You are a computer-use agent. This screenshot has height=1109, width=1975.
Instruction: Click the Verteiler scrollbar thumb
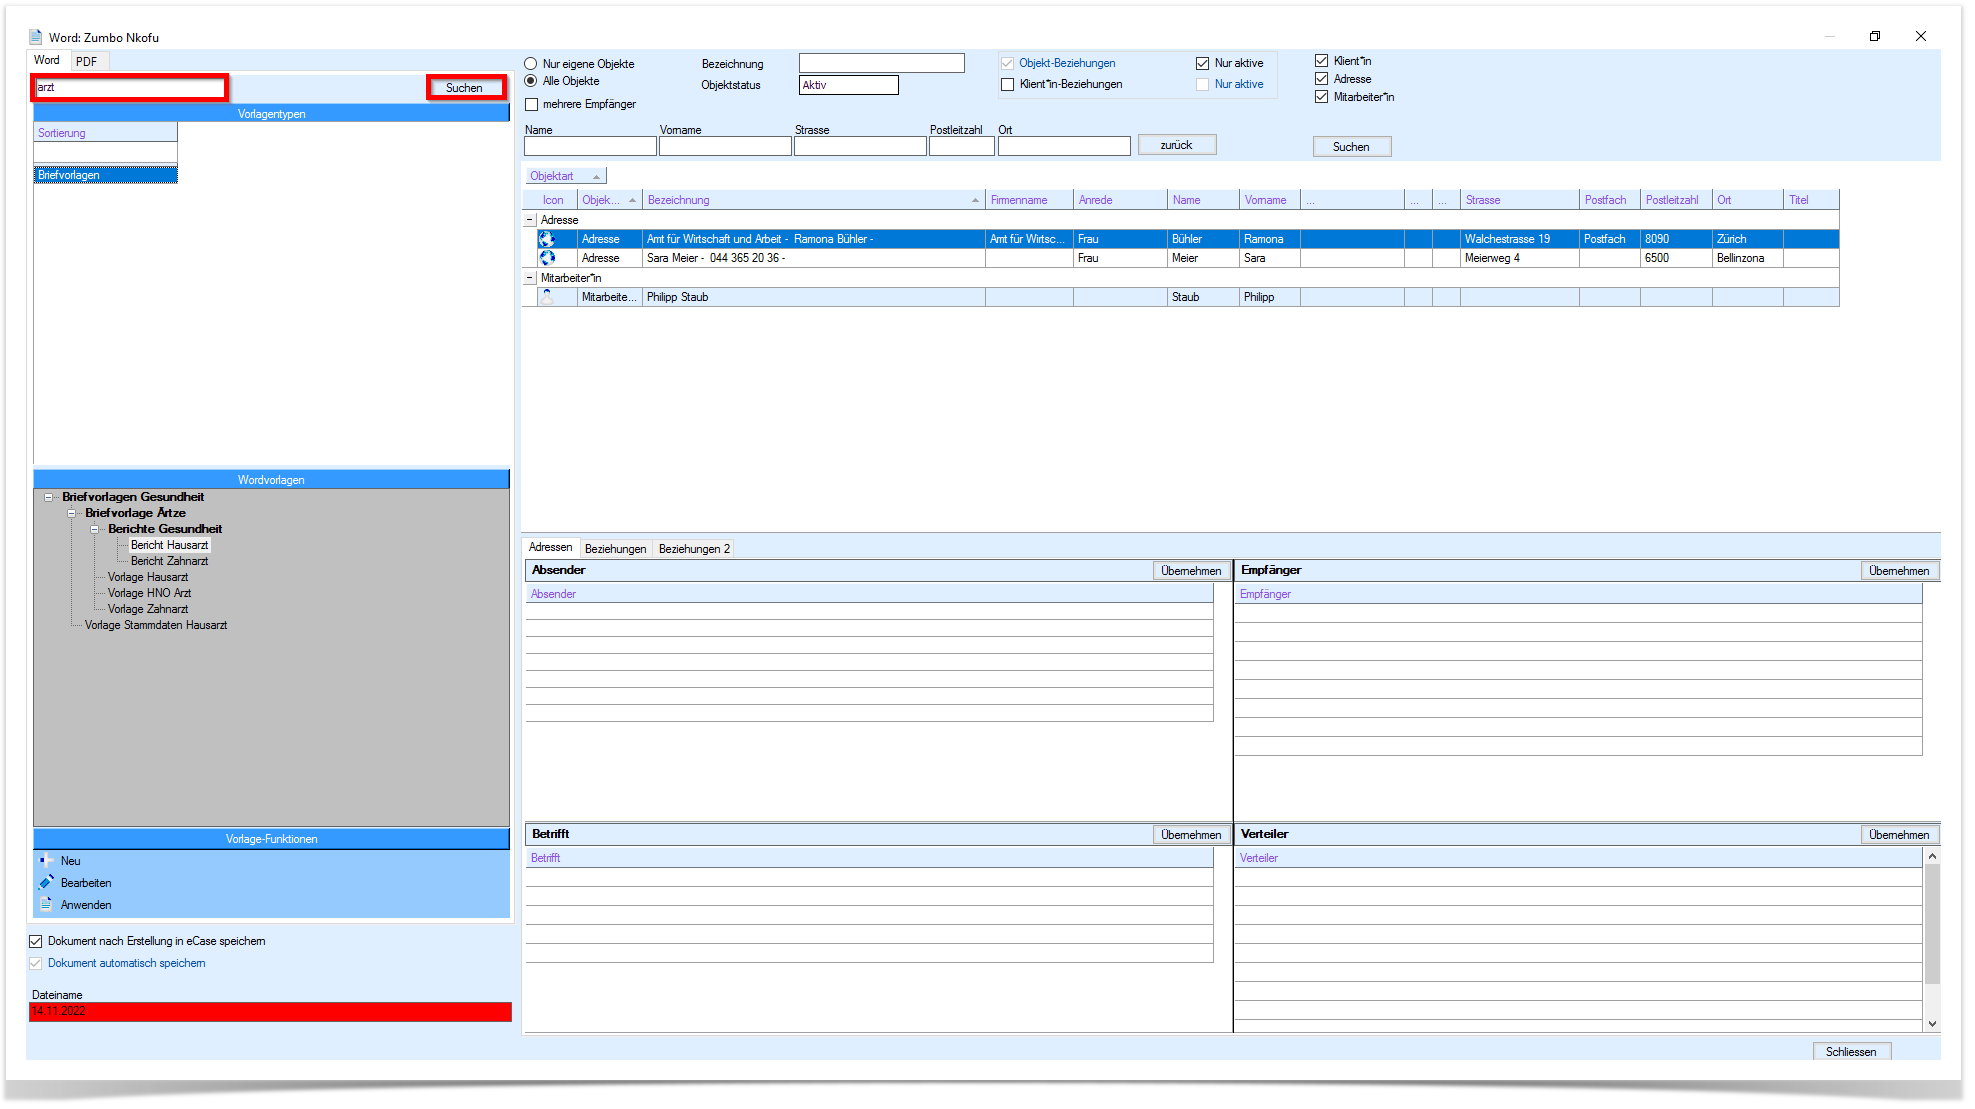1932,925
